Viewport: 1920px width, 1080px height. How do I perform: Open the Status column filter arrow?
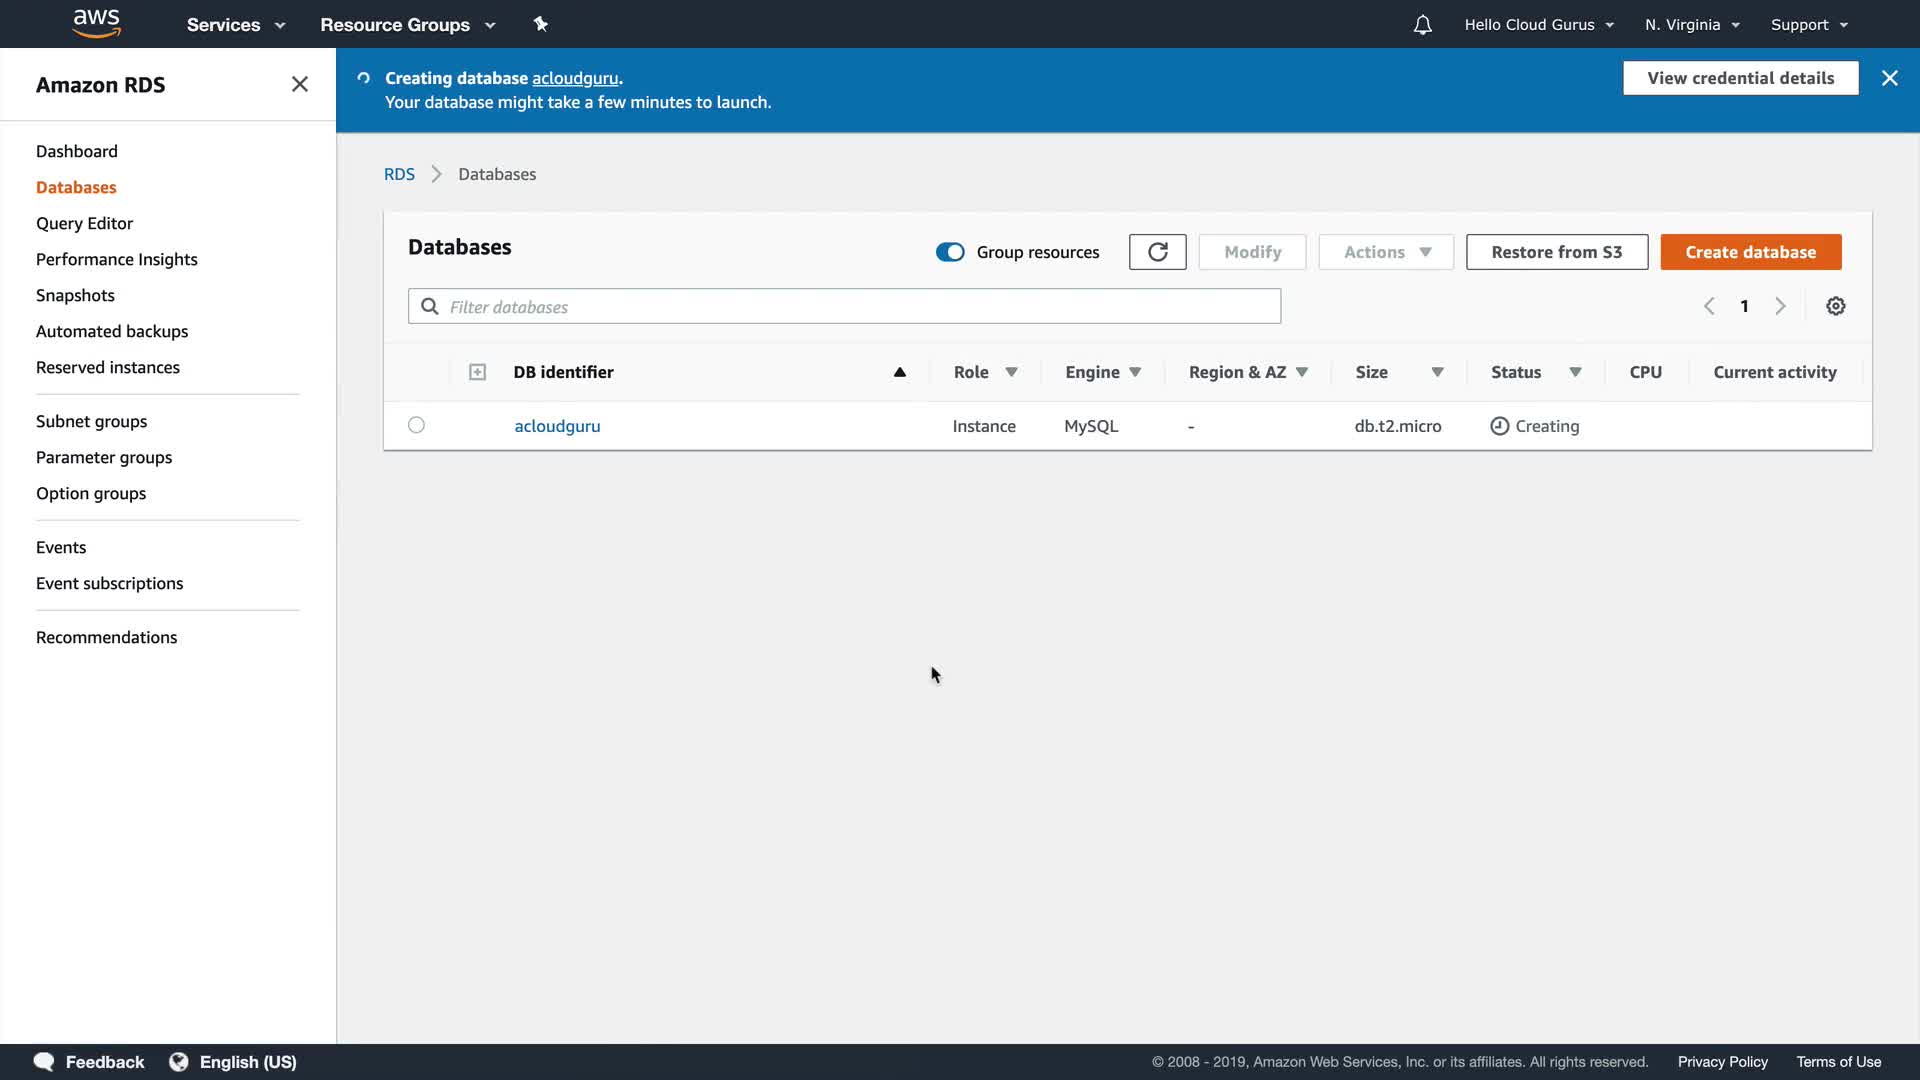(x=1575, y=372)
